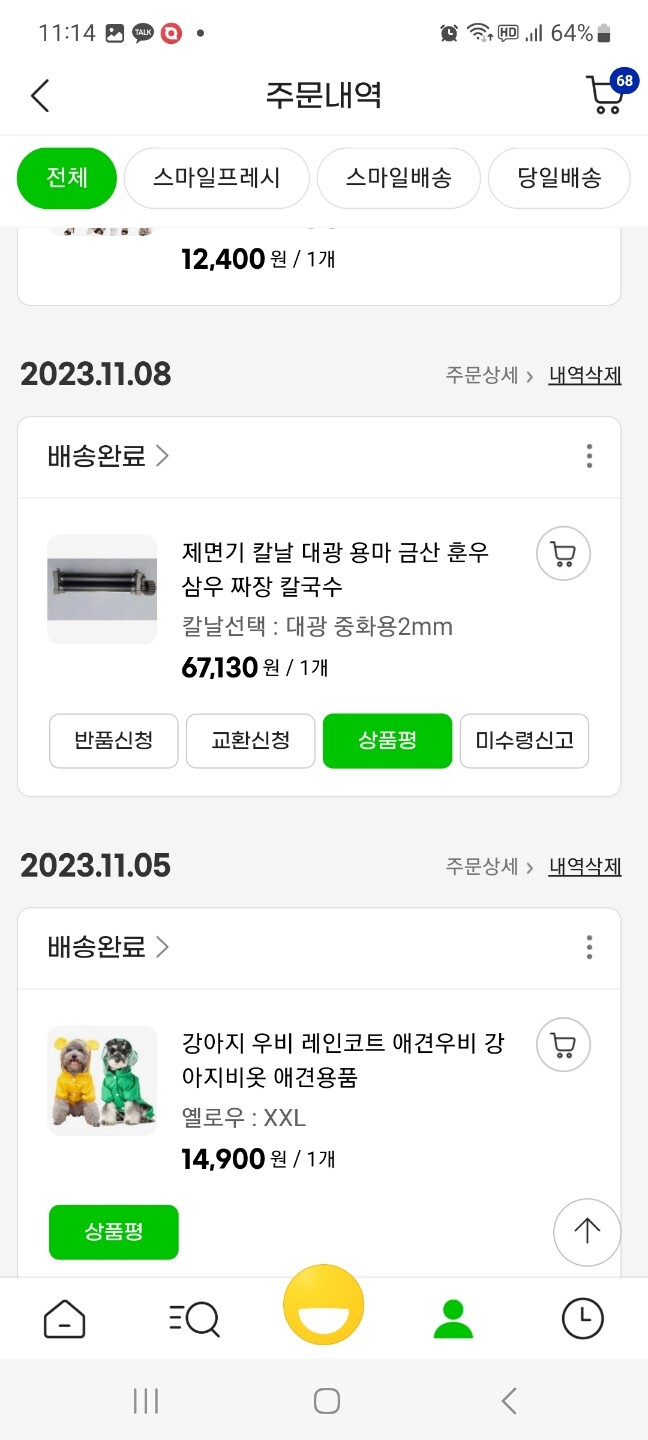Tap the back arrow to leave 주문내역
Viewport: 648px width, 1440px height.
(40, 95)
